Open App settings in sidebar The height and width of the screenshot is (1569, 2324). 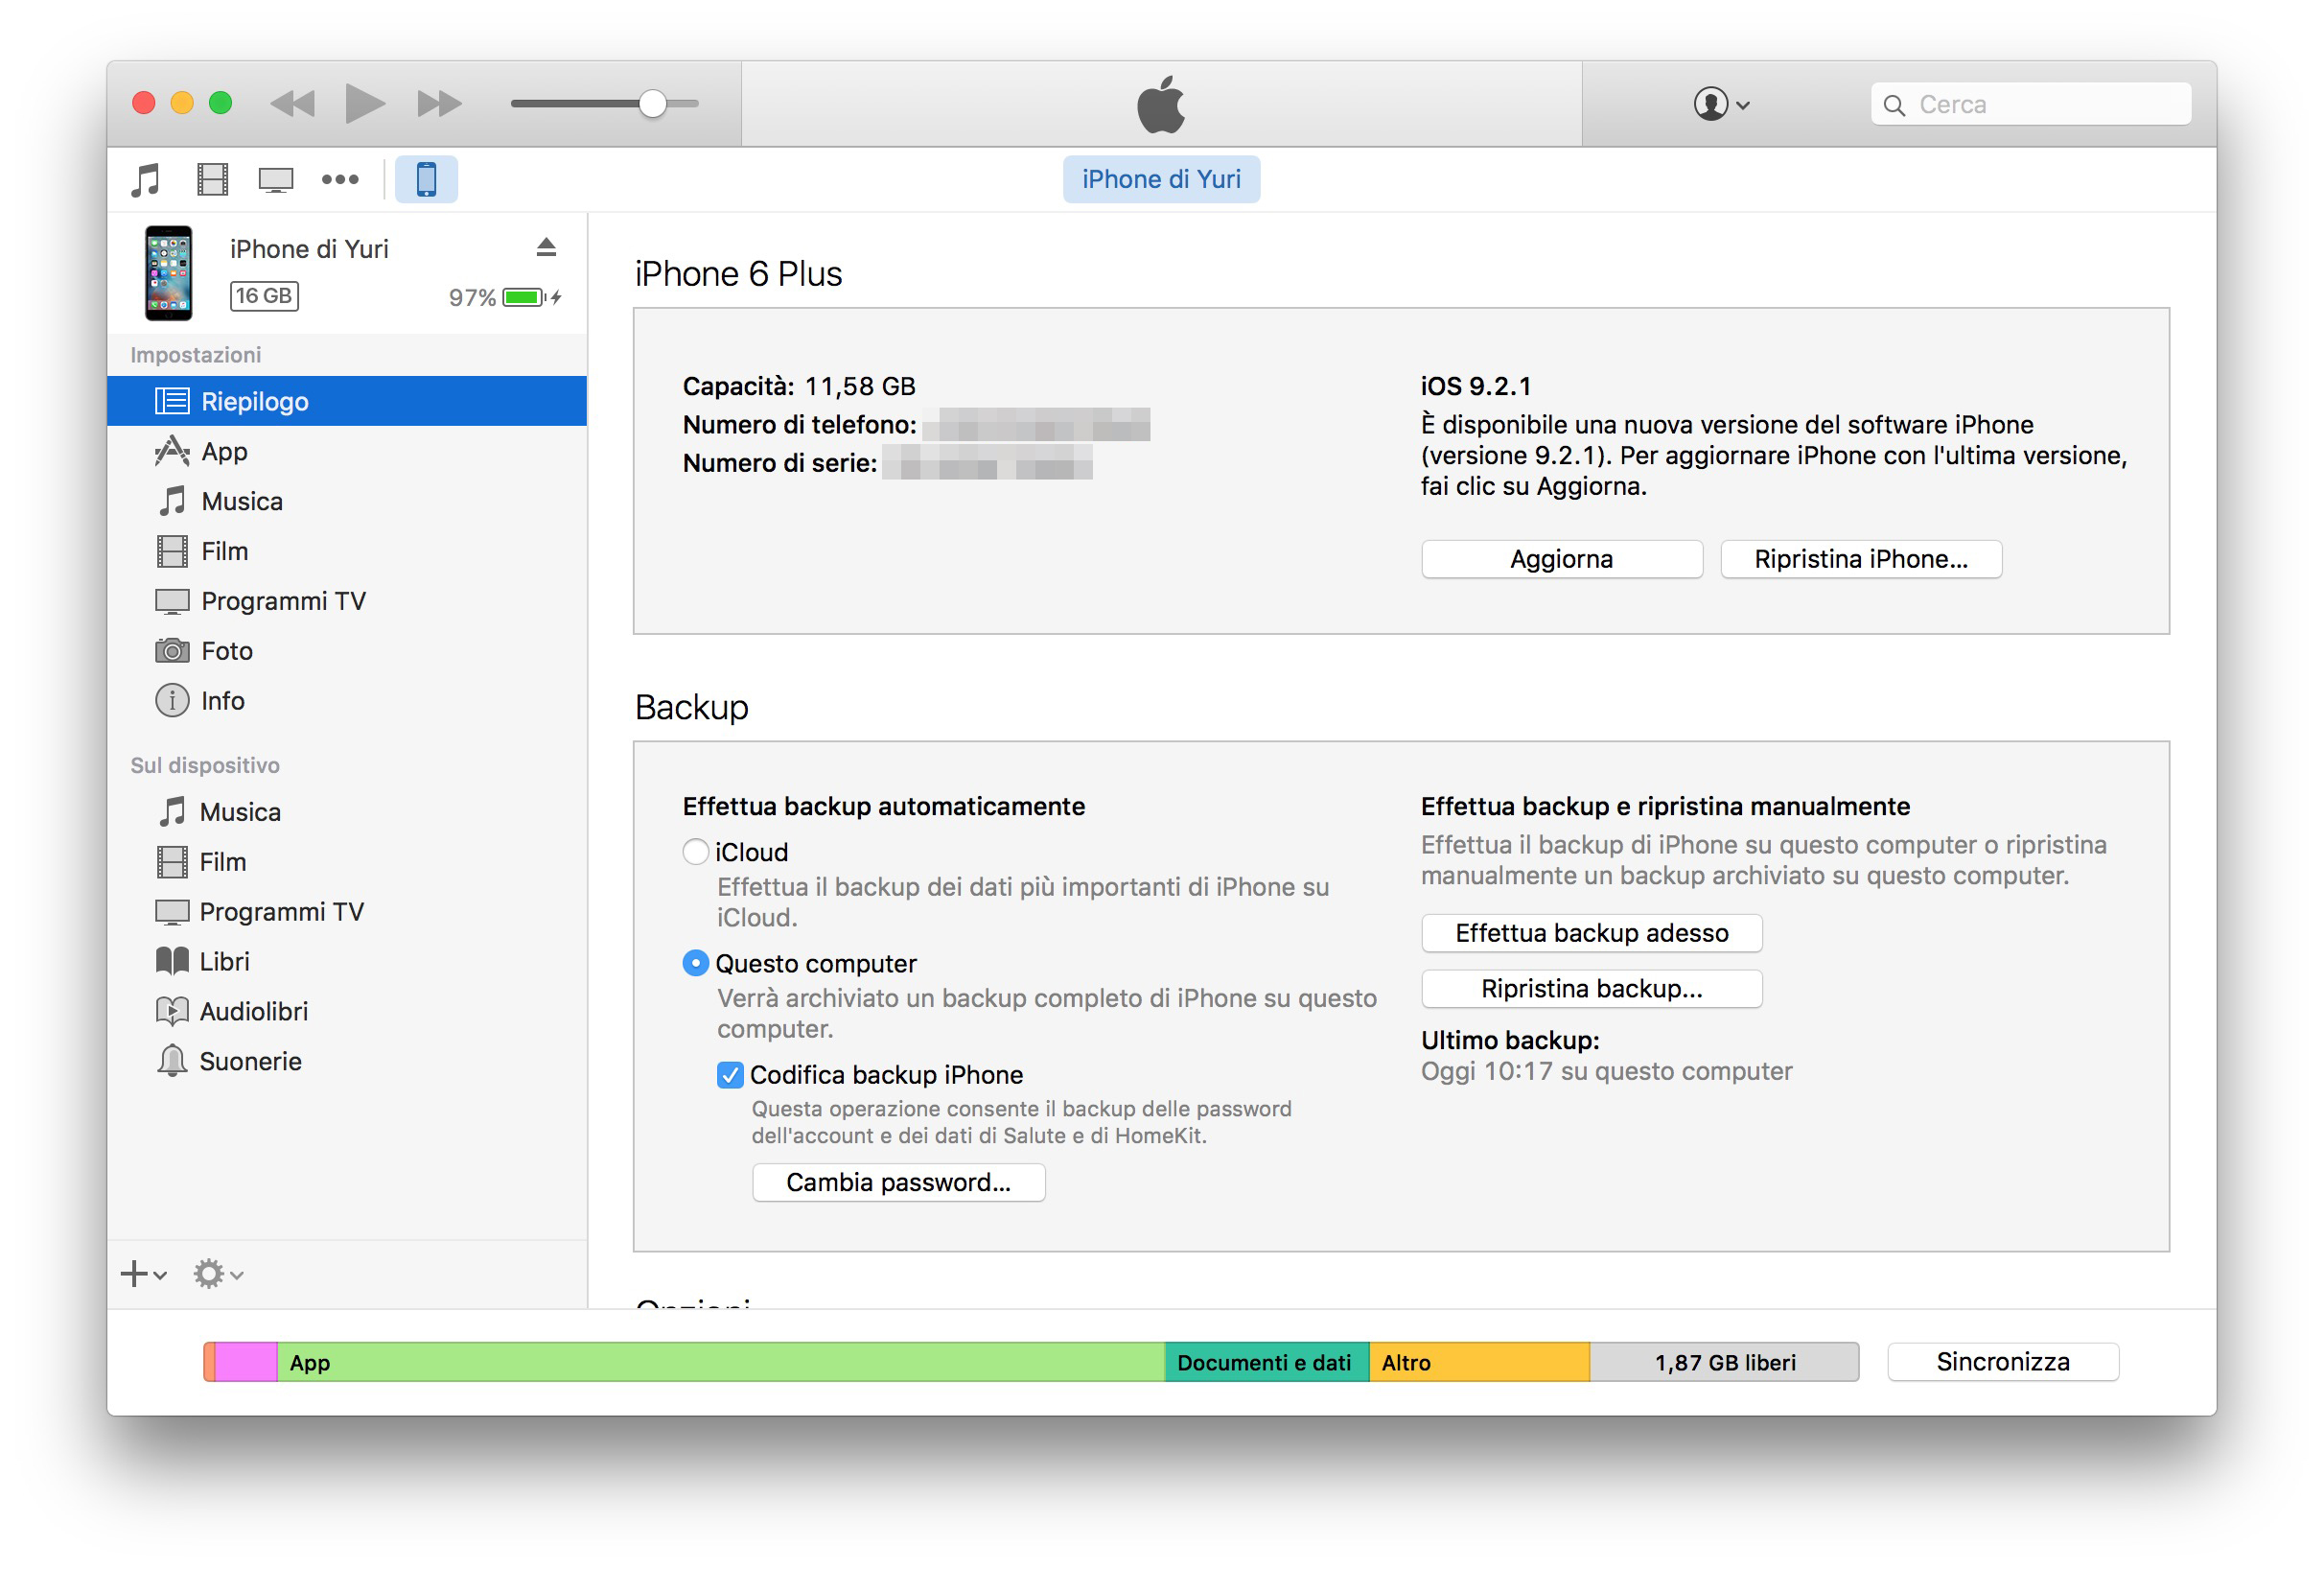(x=225, y=452)
